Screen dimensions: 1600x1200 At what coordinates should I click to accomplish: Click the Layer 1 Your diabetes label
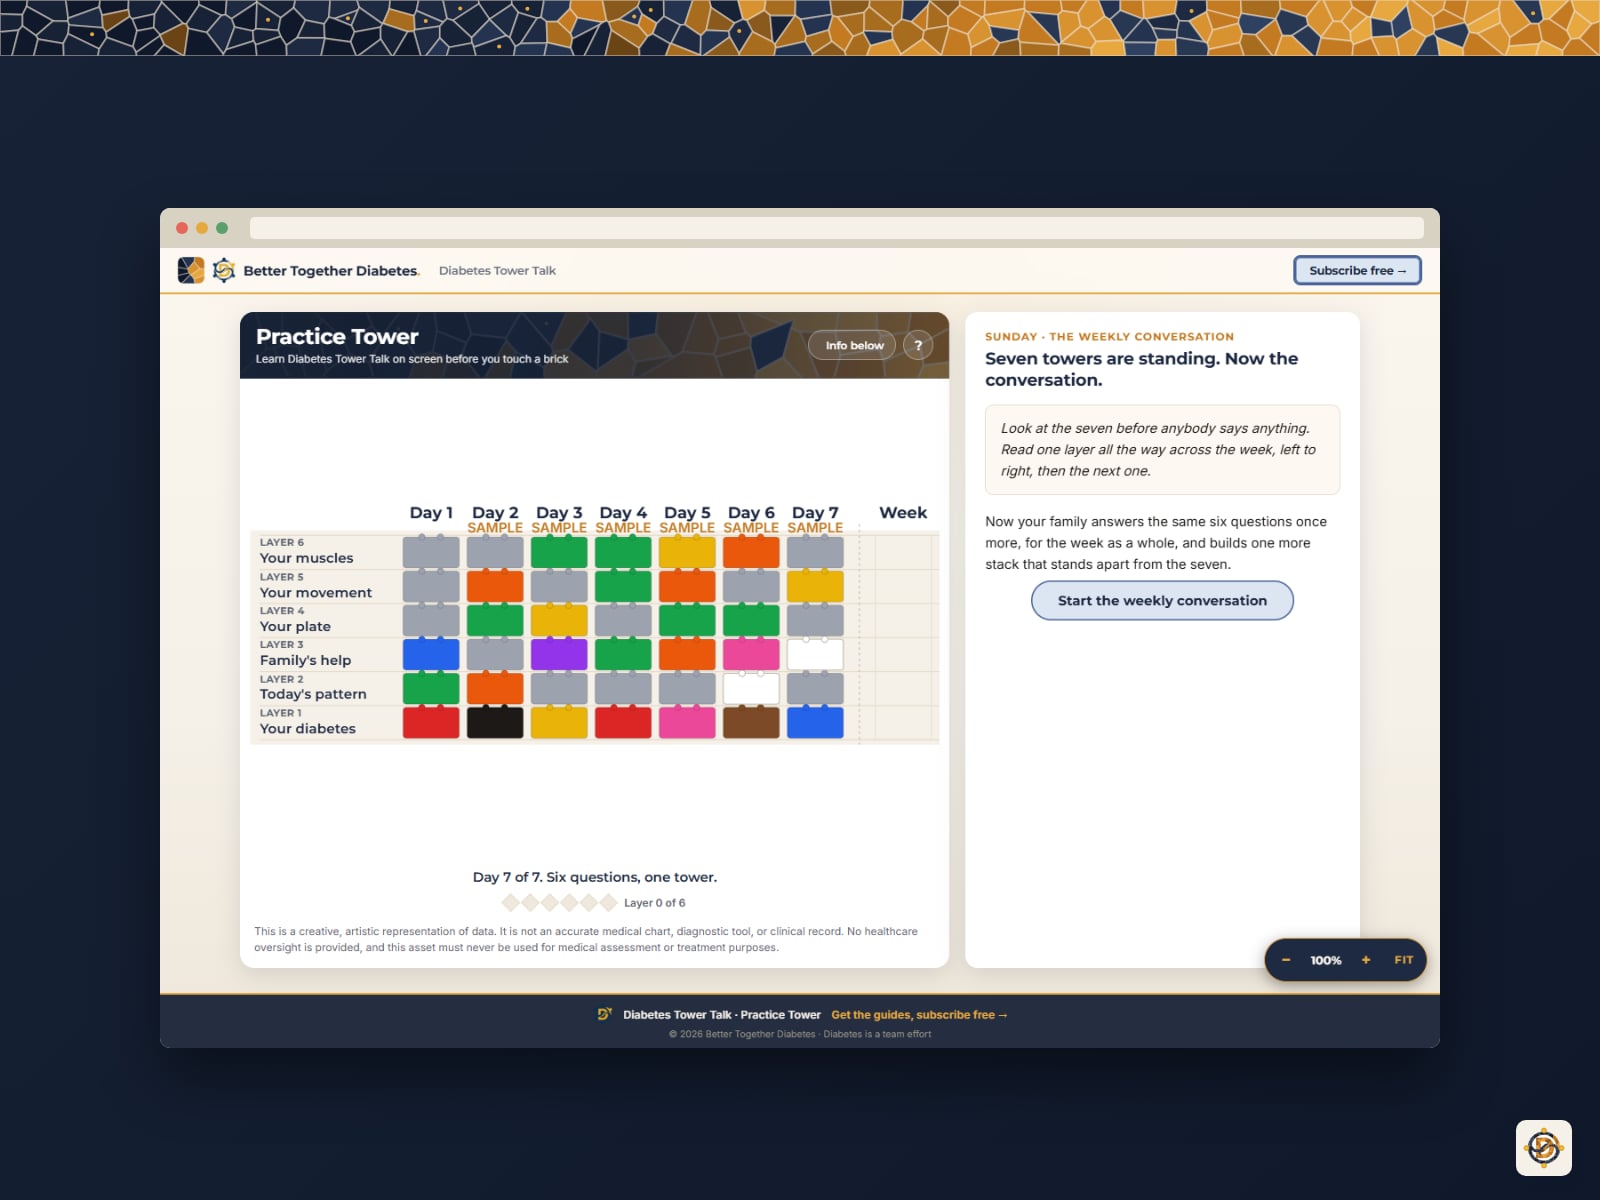(x=308, y=721)
